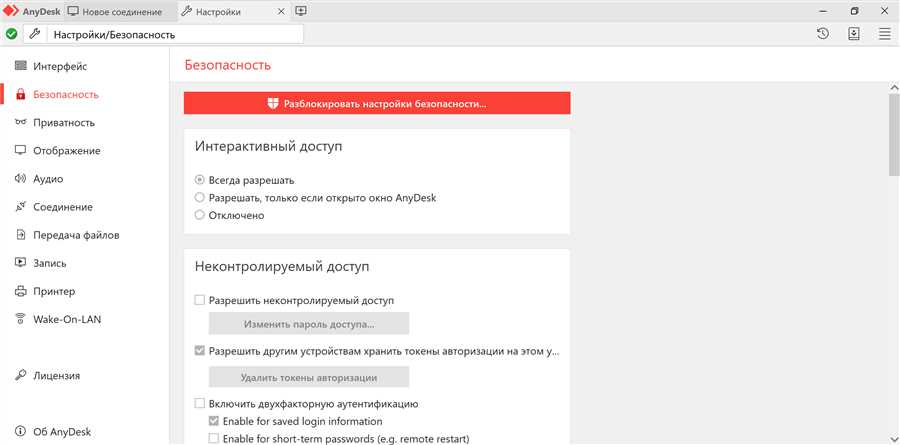Enable Разрешить неконтролируемый доступ checkbox
Image resolution: width=900 pixels, height=445 pixels.
(200, 300)
